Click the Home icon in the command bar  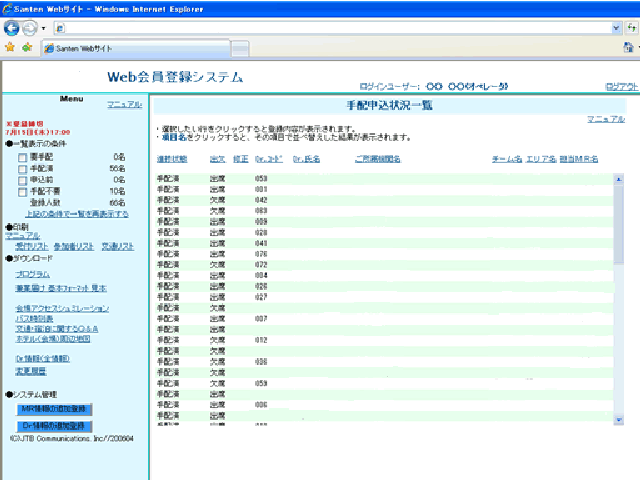[629, 47]
